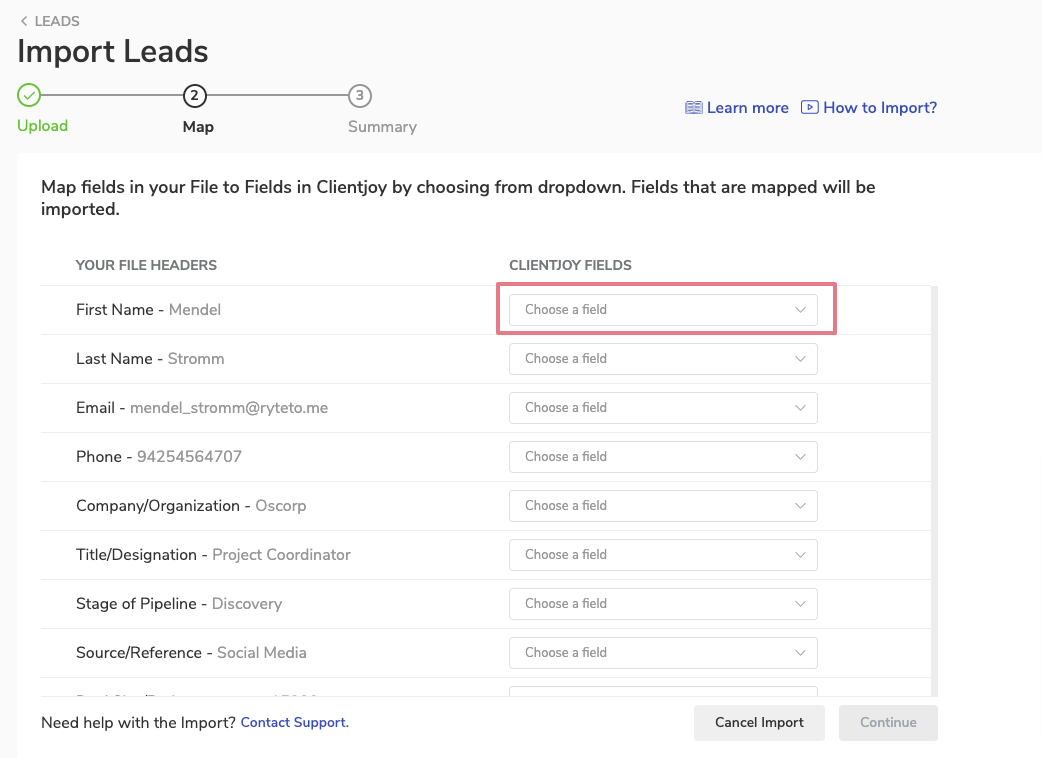Open the Email field mapping dropdown
The width and height of the screenshot is (1042, 758).
[663, 408]
